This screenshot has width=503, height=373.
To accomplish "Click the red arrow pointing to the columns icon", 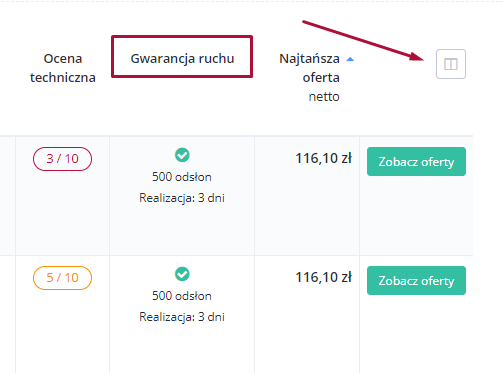I will (363, 41).
